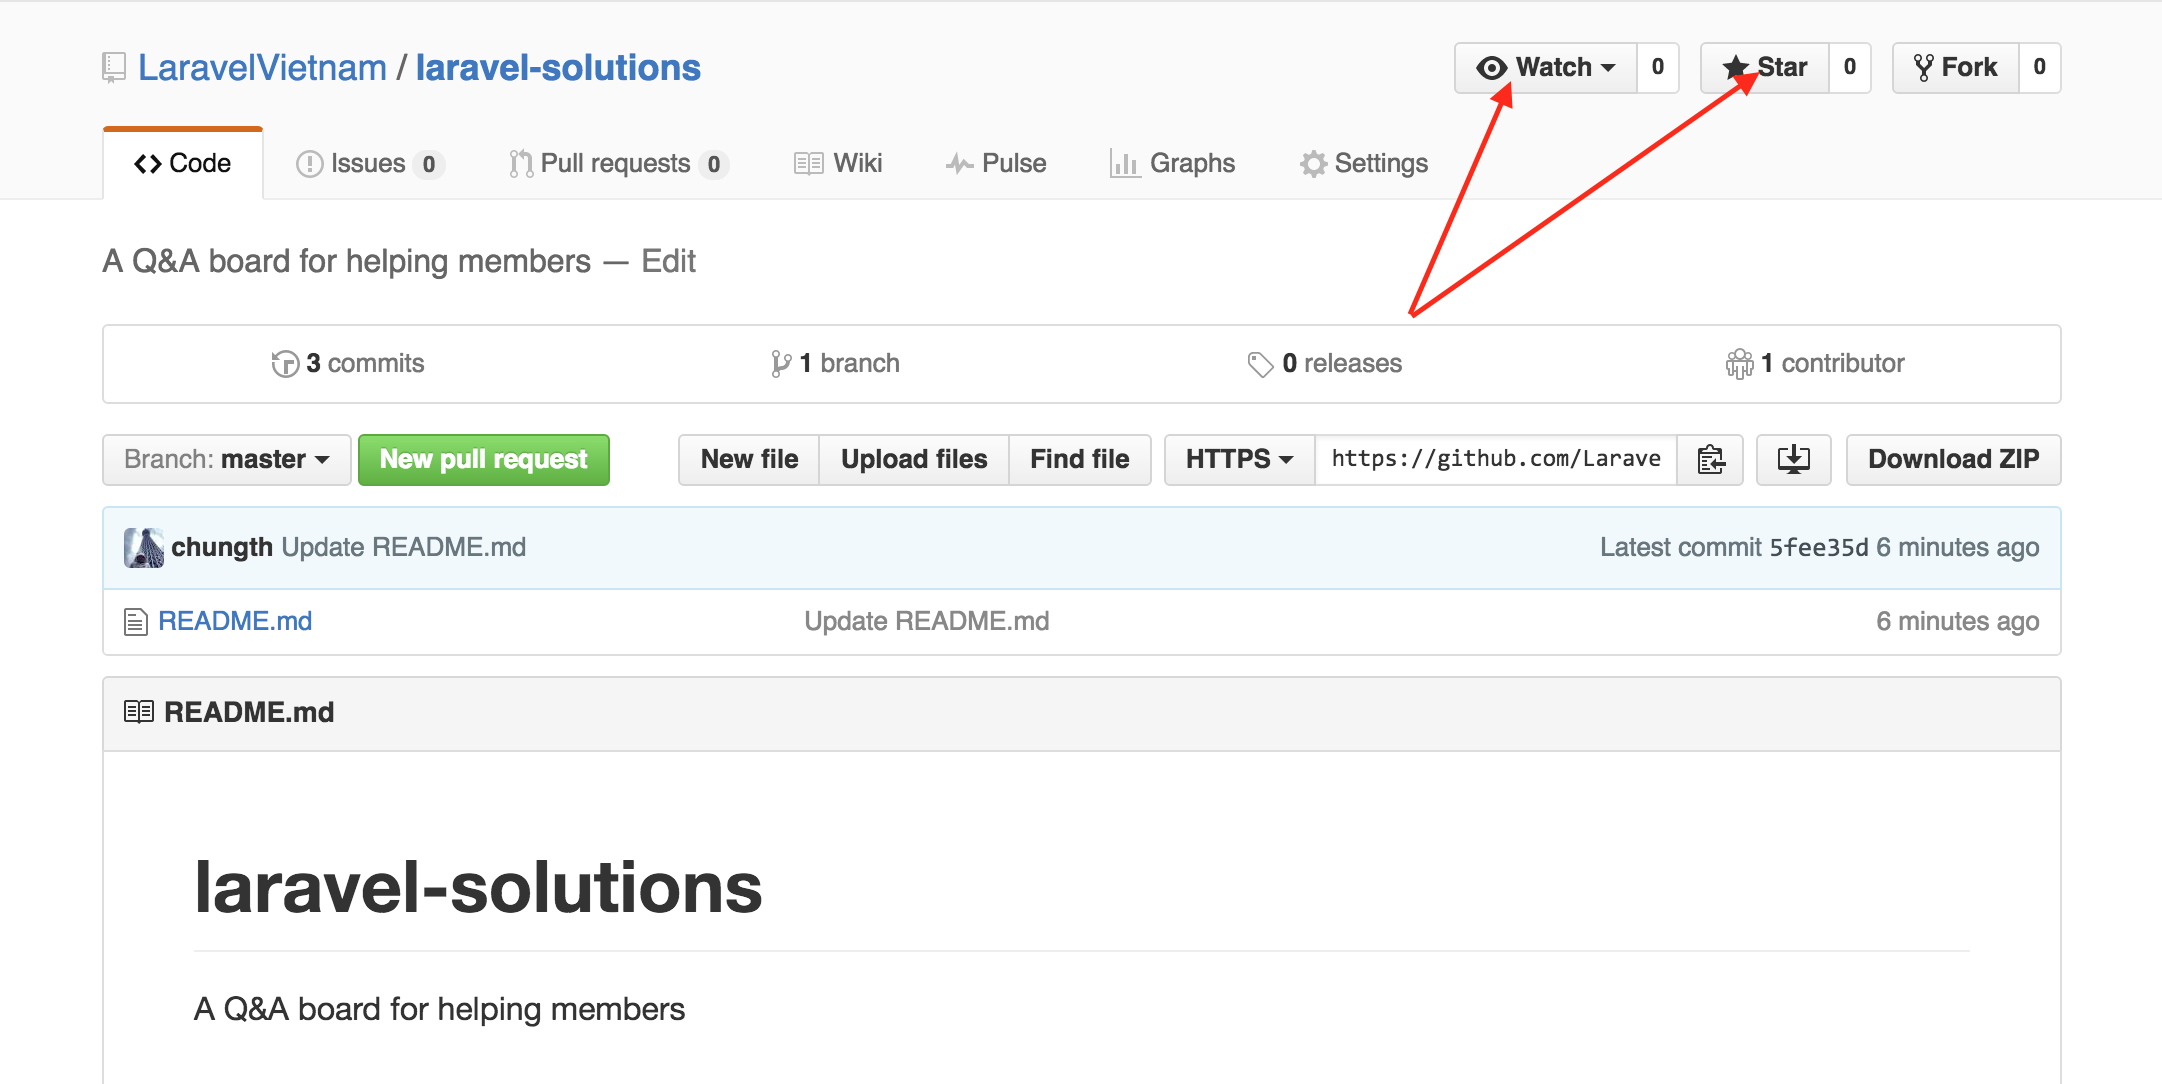Open the README.md file link

235,622
